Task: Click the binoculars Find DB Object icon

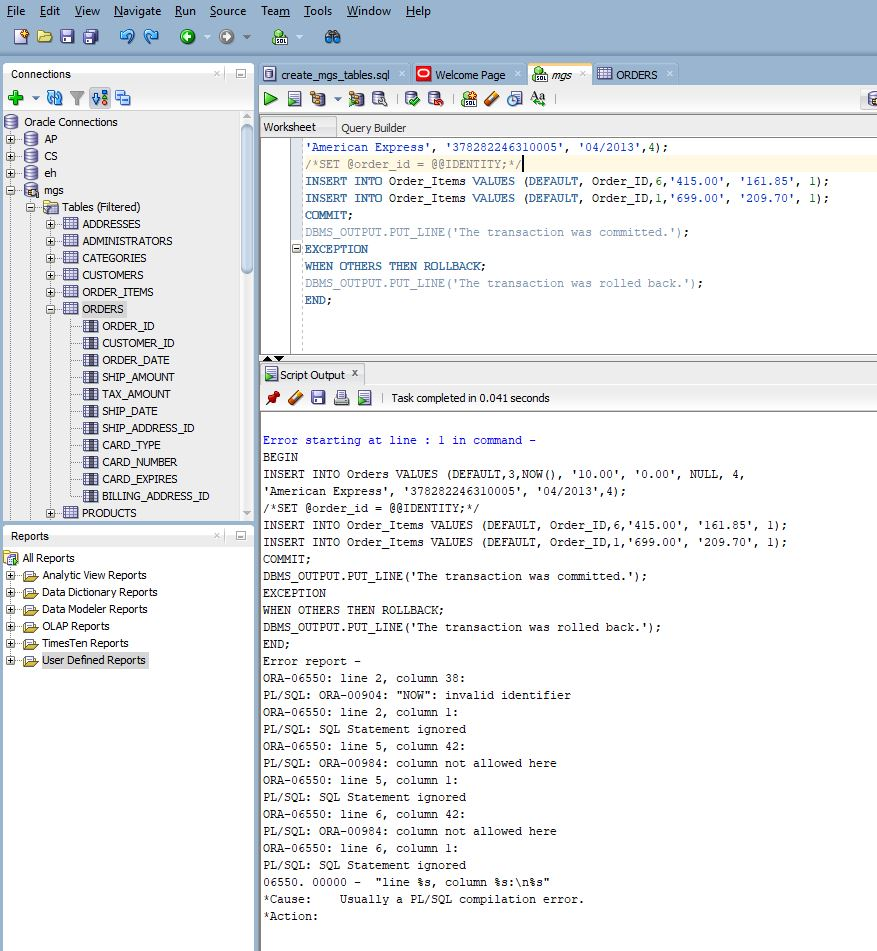Action: (333, 37)
